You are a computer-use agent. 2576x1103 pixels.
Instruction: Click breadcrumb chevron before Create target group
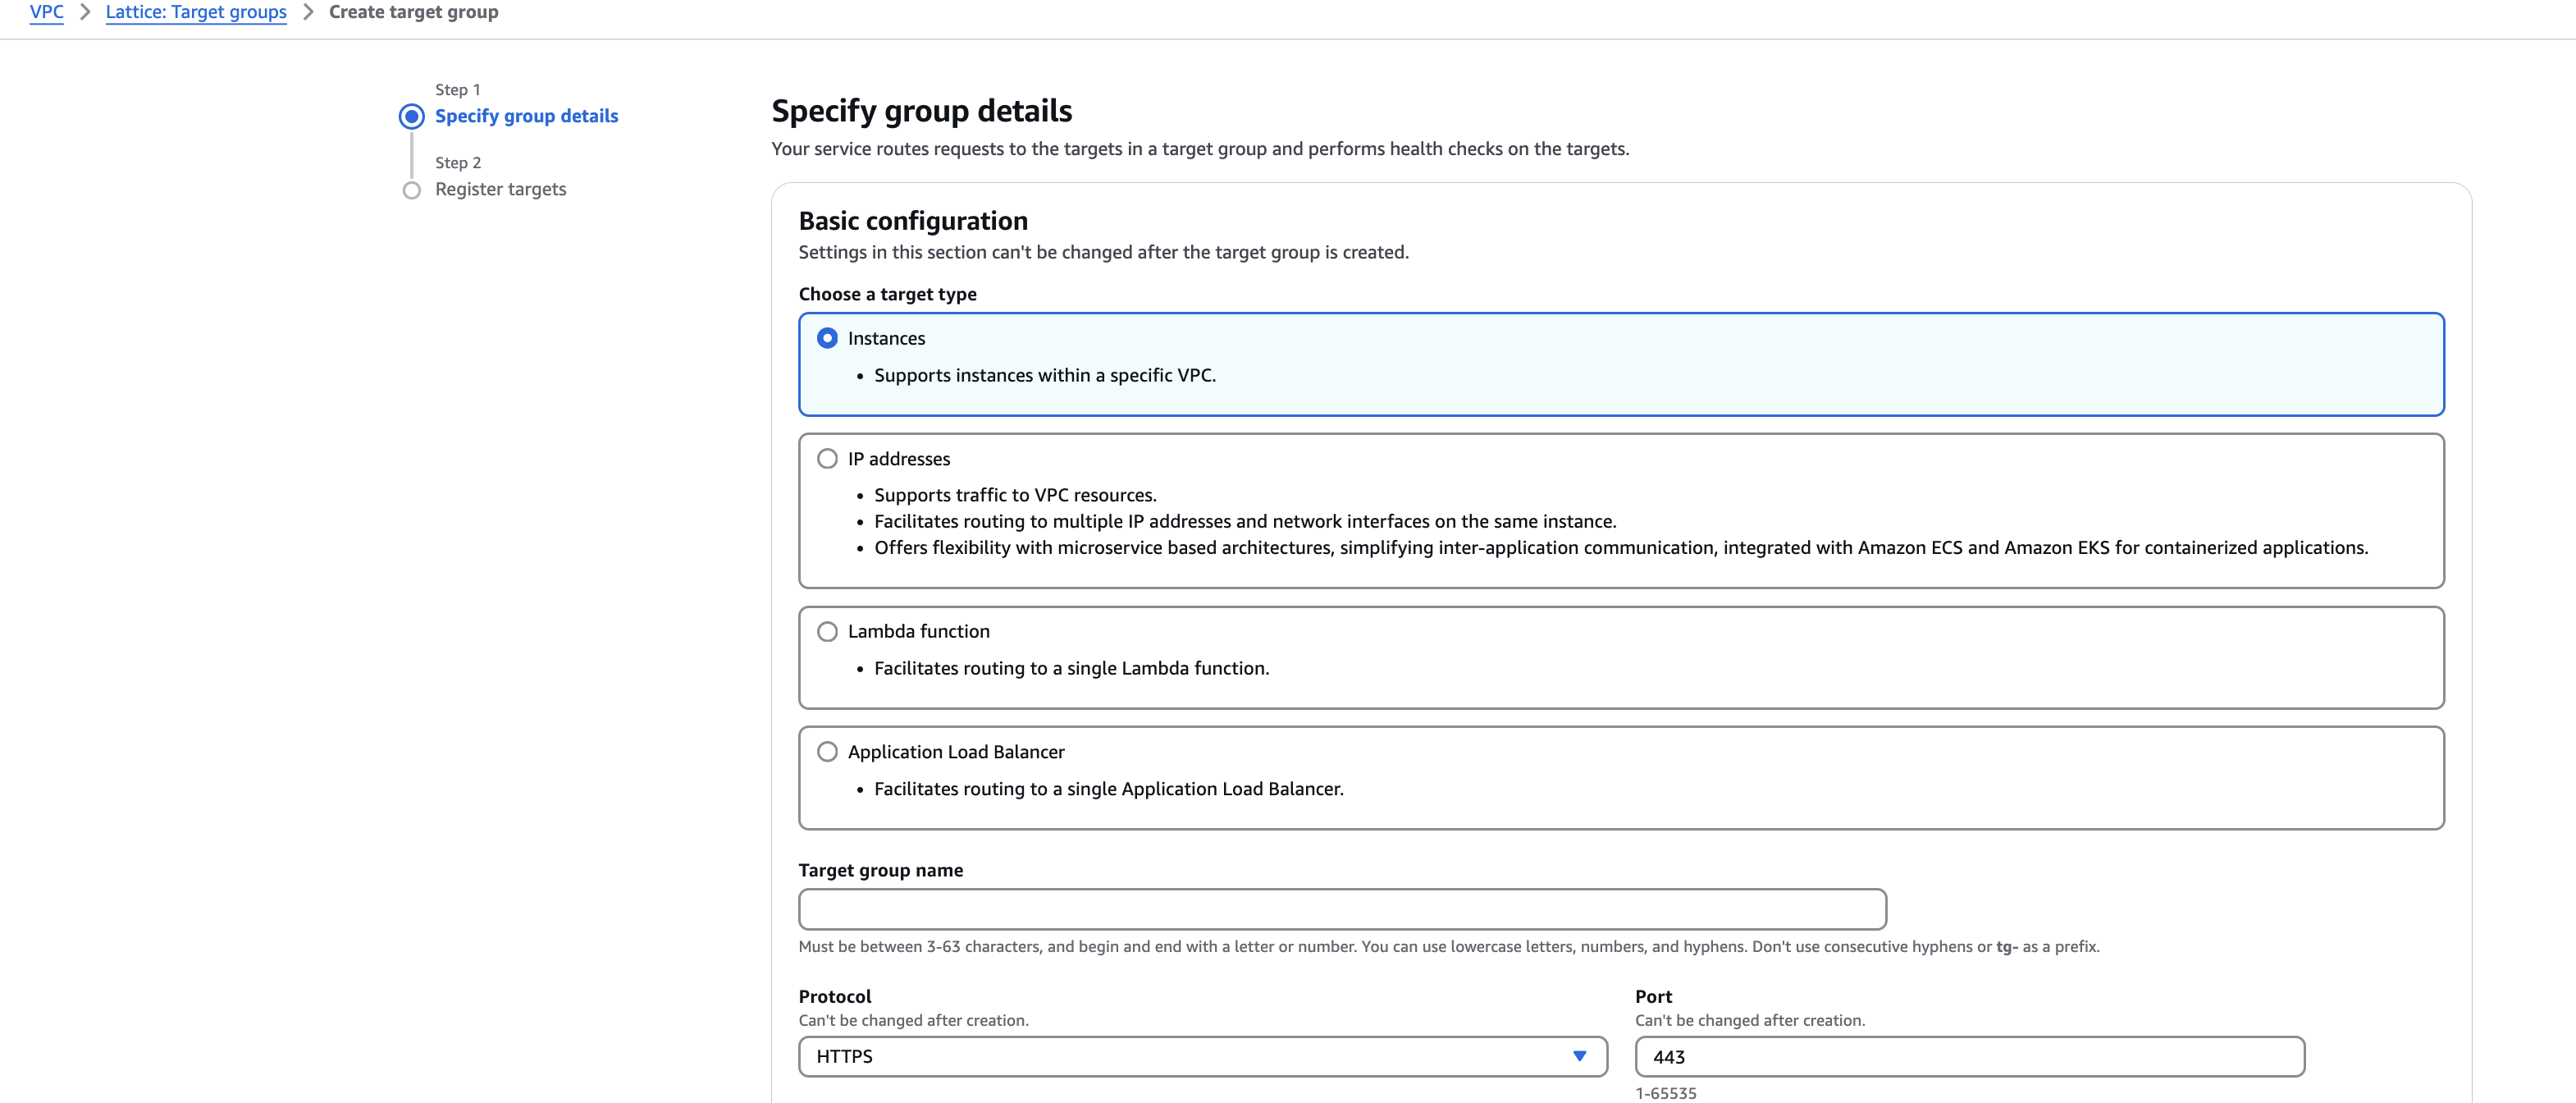(308, 12)
